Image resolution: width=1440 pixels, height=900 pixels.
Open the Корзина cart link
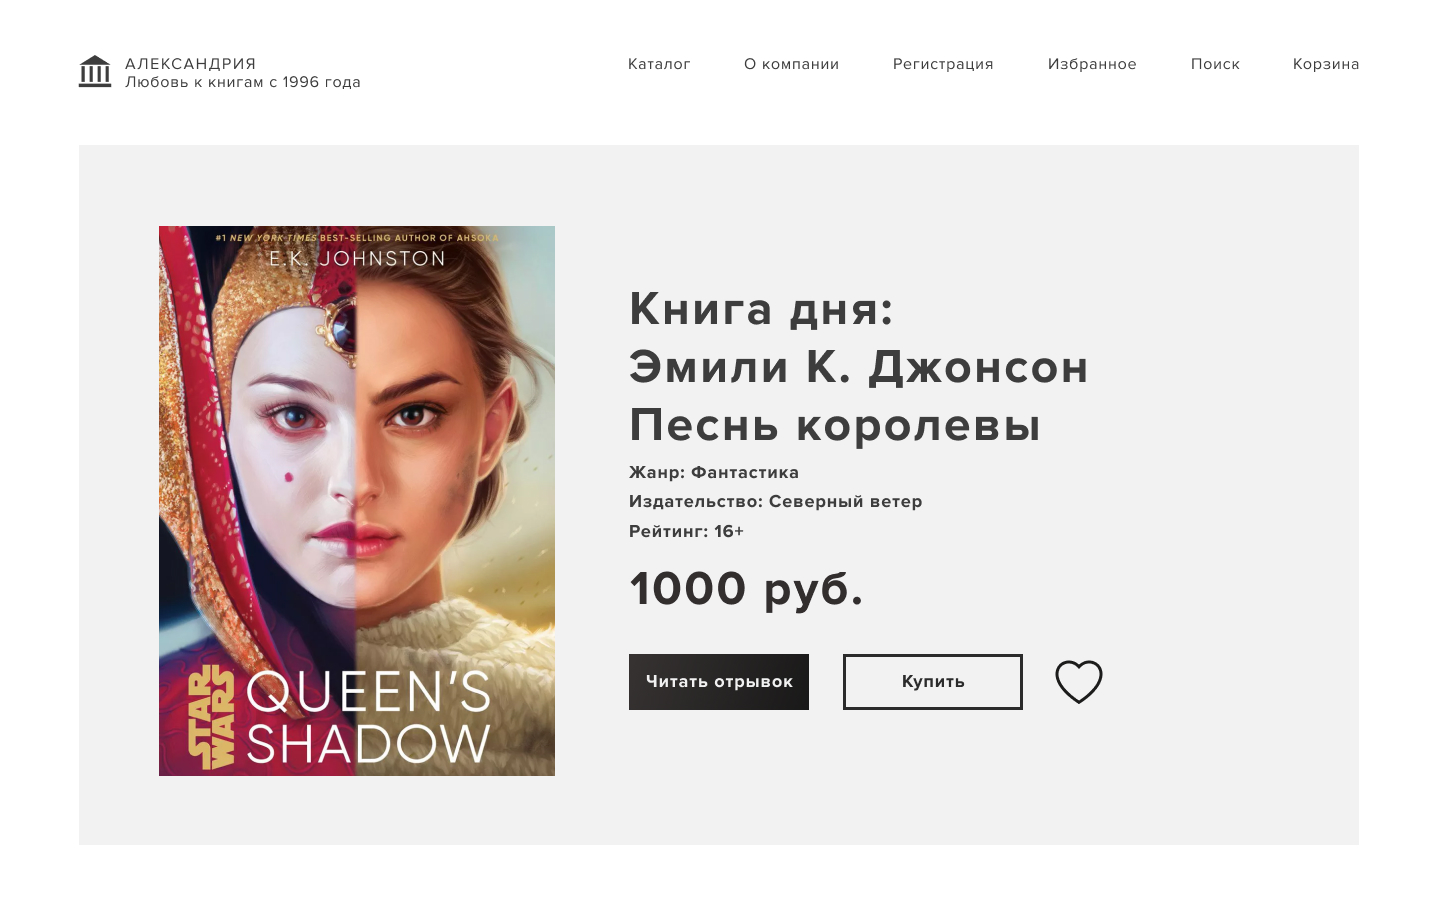(1326, 64)
